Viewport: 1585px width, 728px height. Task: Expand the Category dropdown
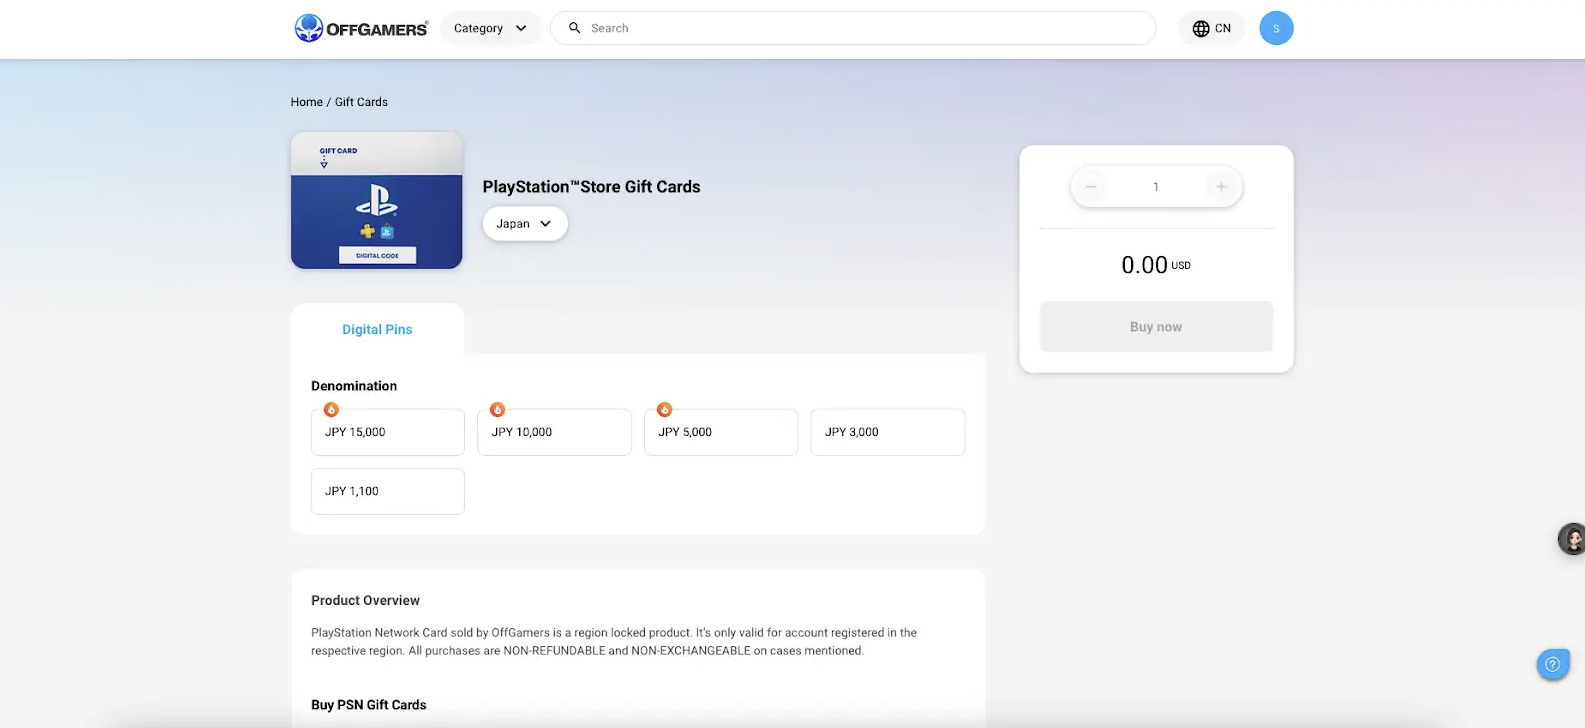(491, 28)
